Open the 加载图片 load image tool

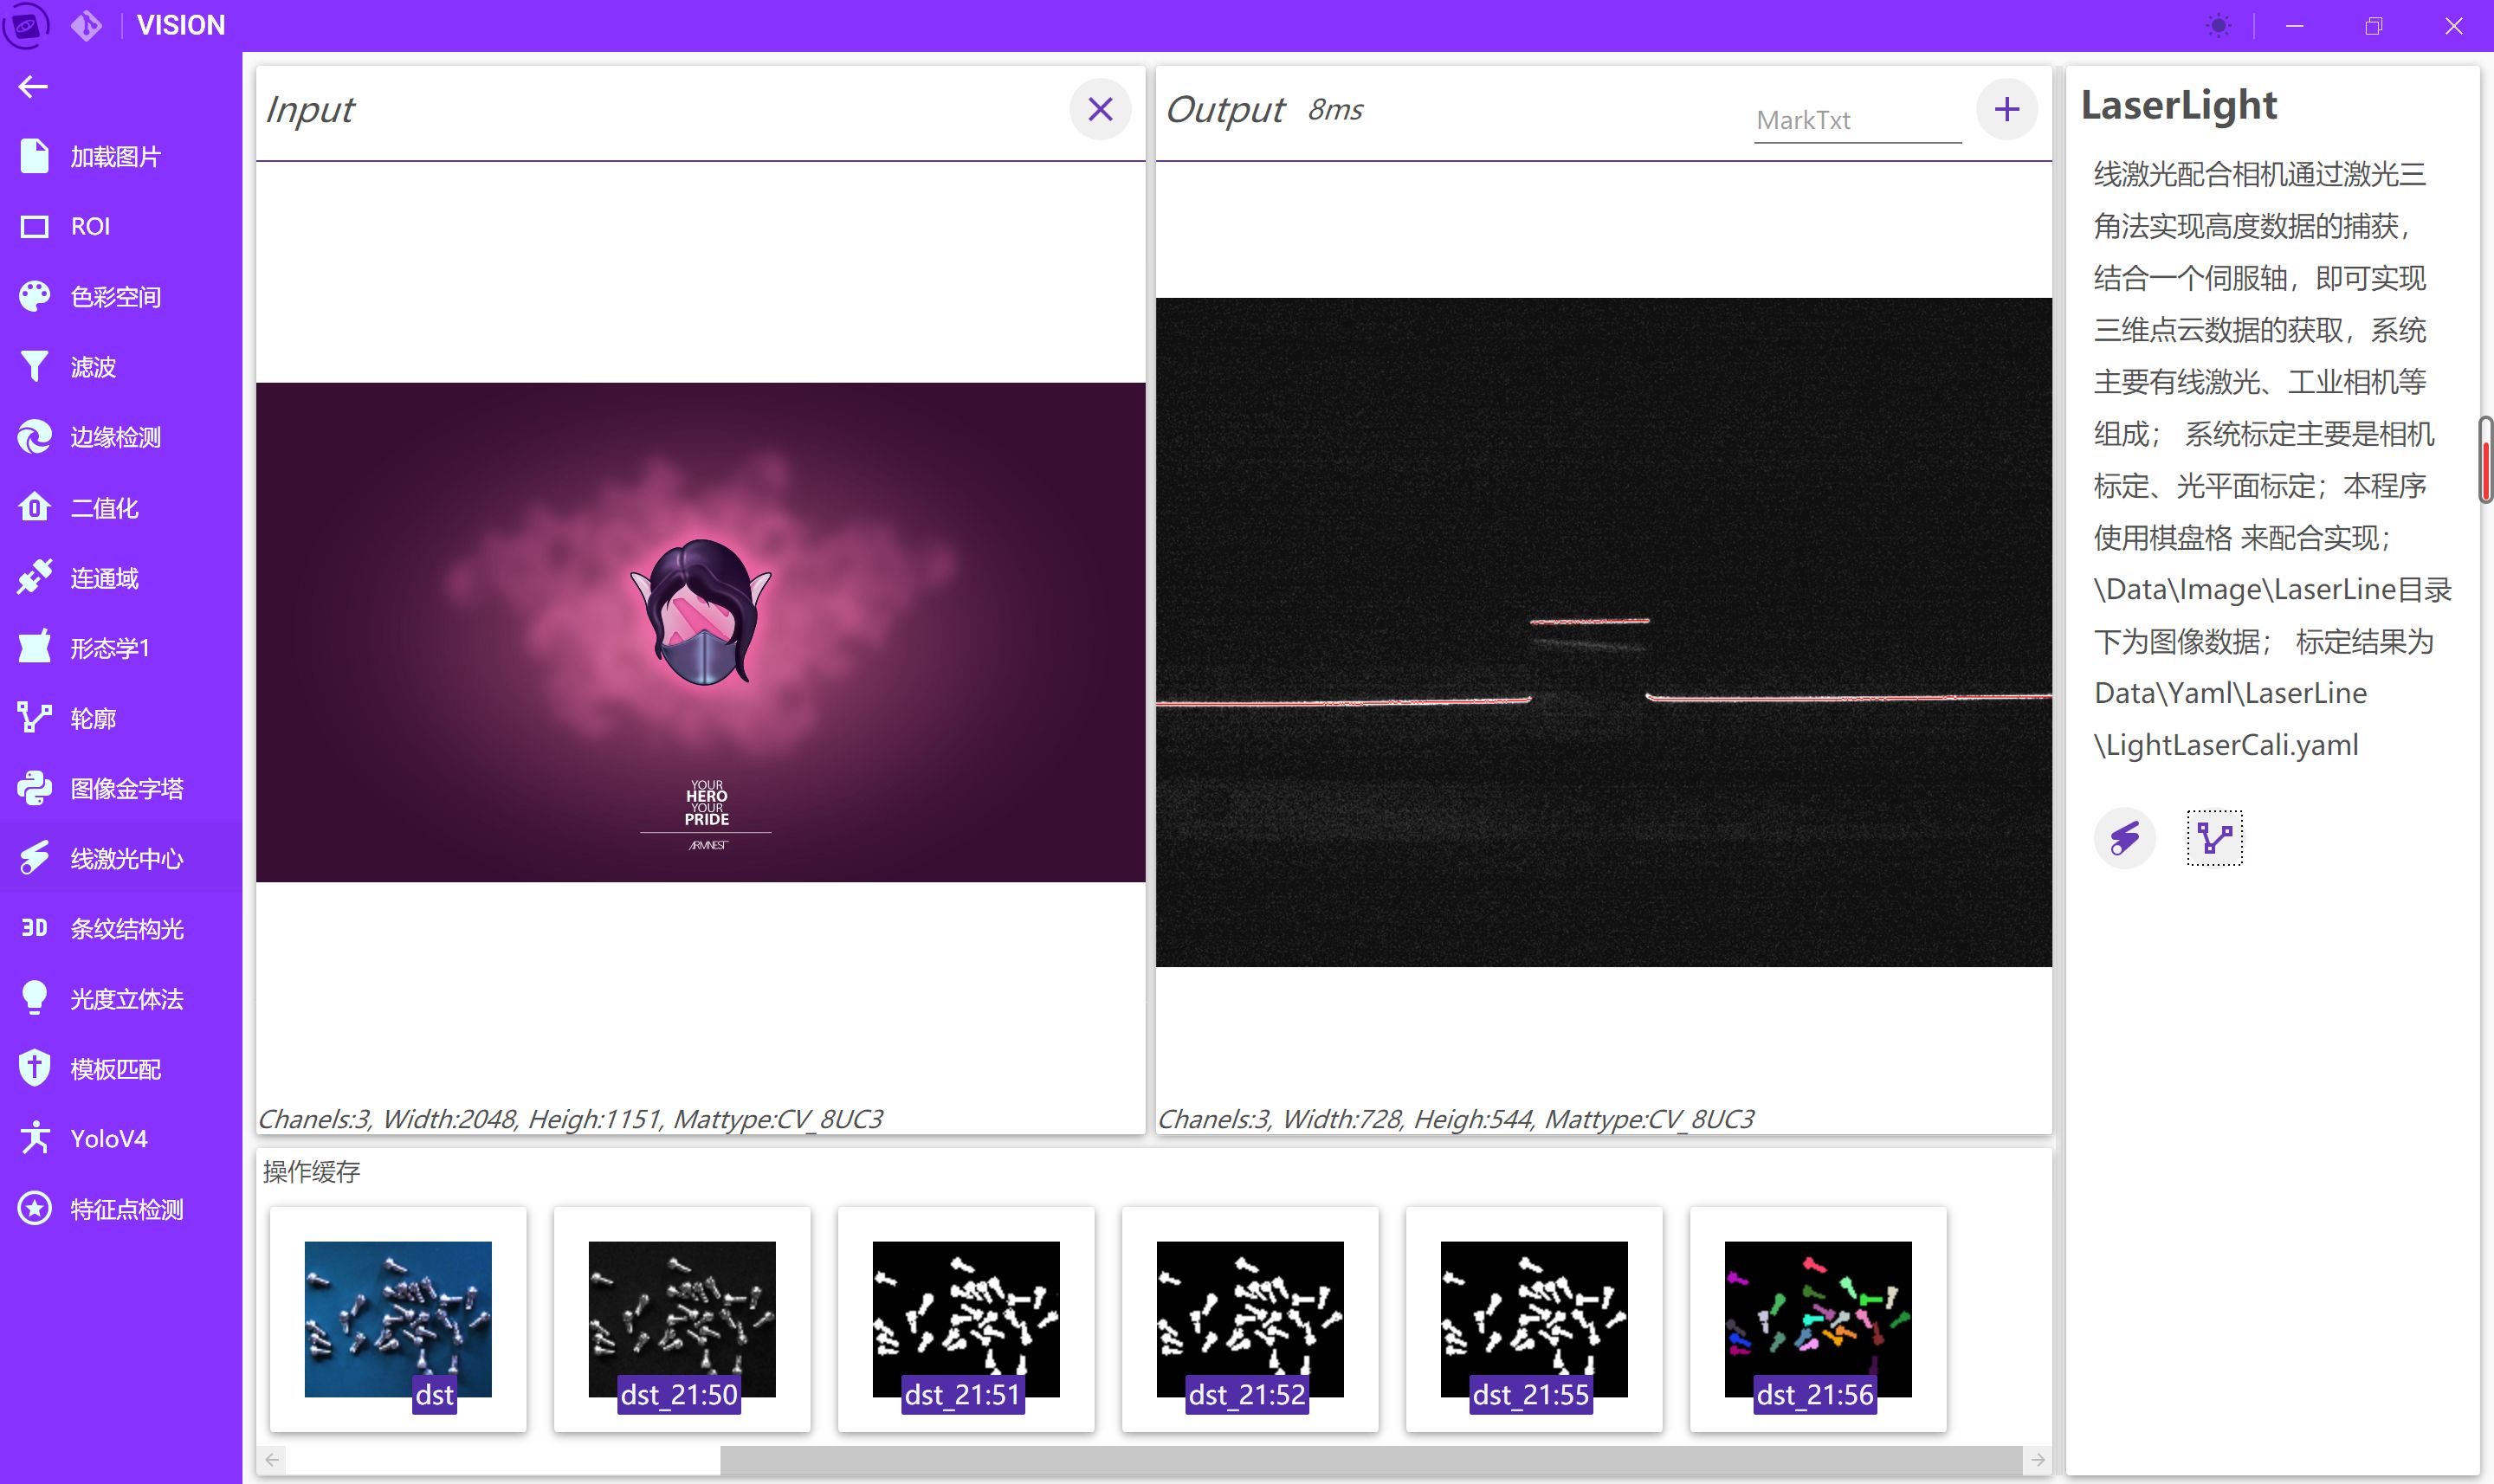[x=114, y=157]
